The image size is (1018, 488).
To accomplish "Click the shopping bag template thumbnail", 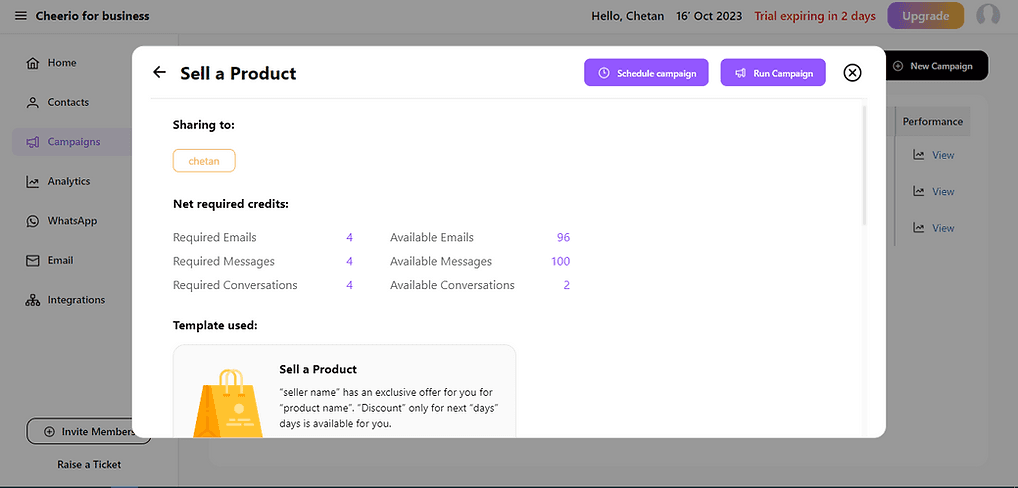I will tap(228, 403).
